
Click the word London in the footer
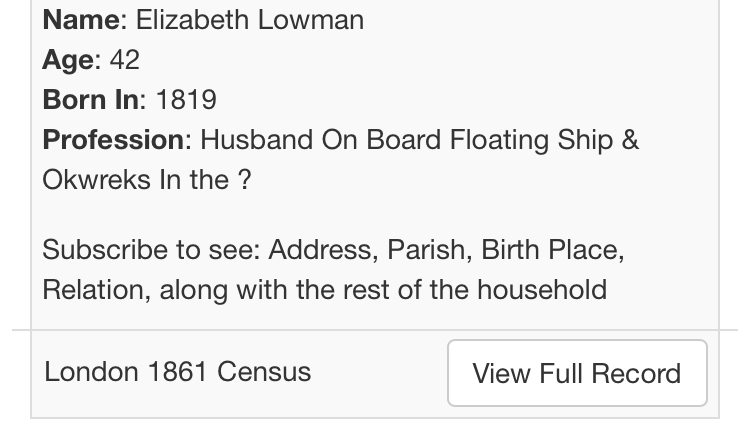(91, 372)
